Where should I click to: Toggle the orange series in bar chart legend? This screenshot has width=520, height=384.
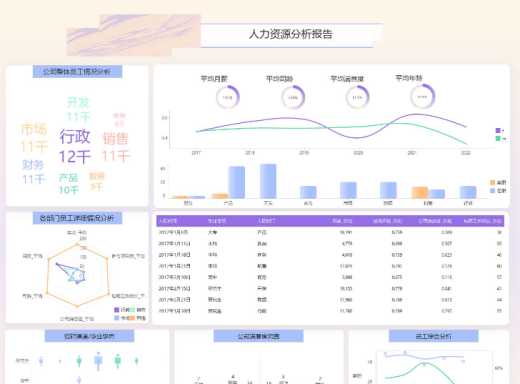[x=498, y=182]
